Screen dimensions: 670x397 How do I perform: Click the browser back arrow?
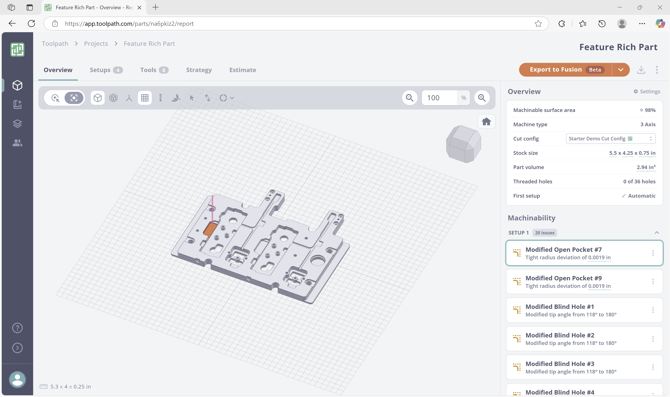point(12,24)
